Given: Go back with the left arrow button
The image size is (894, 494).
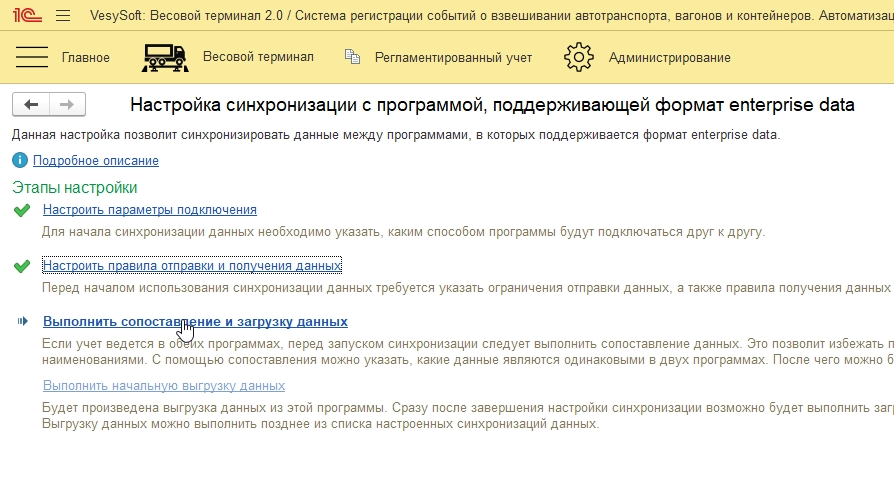Looking at the screenshot, I should coord(31,105).
